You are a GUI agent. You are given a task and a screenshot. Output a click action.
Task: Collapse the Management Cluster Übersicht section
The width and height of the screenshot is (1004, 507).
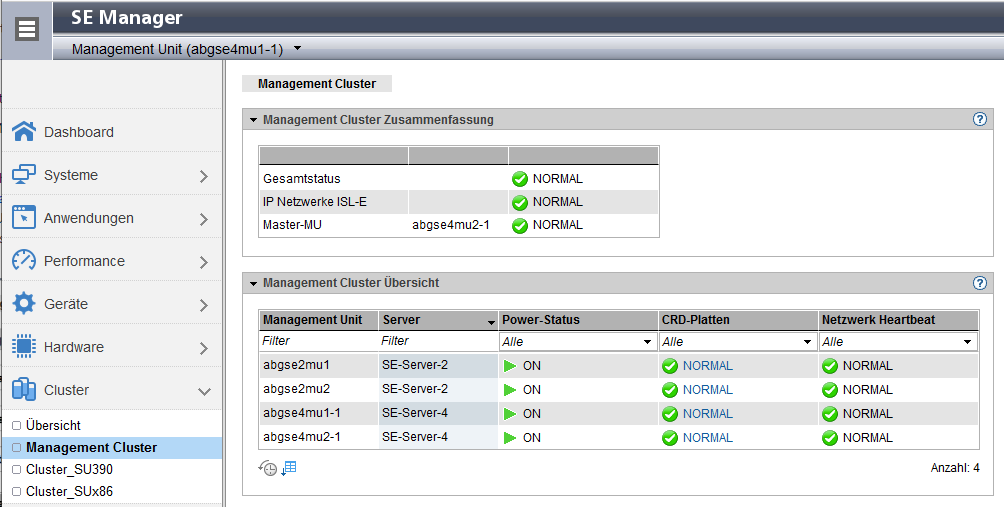pos(254,283)
